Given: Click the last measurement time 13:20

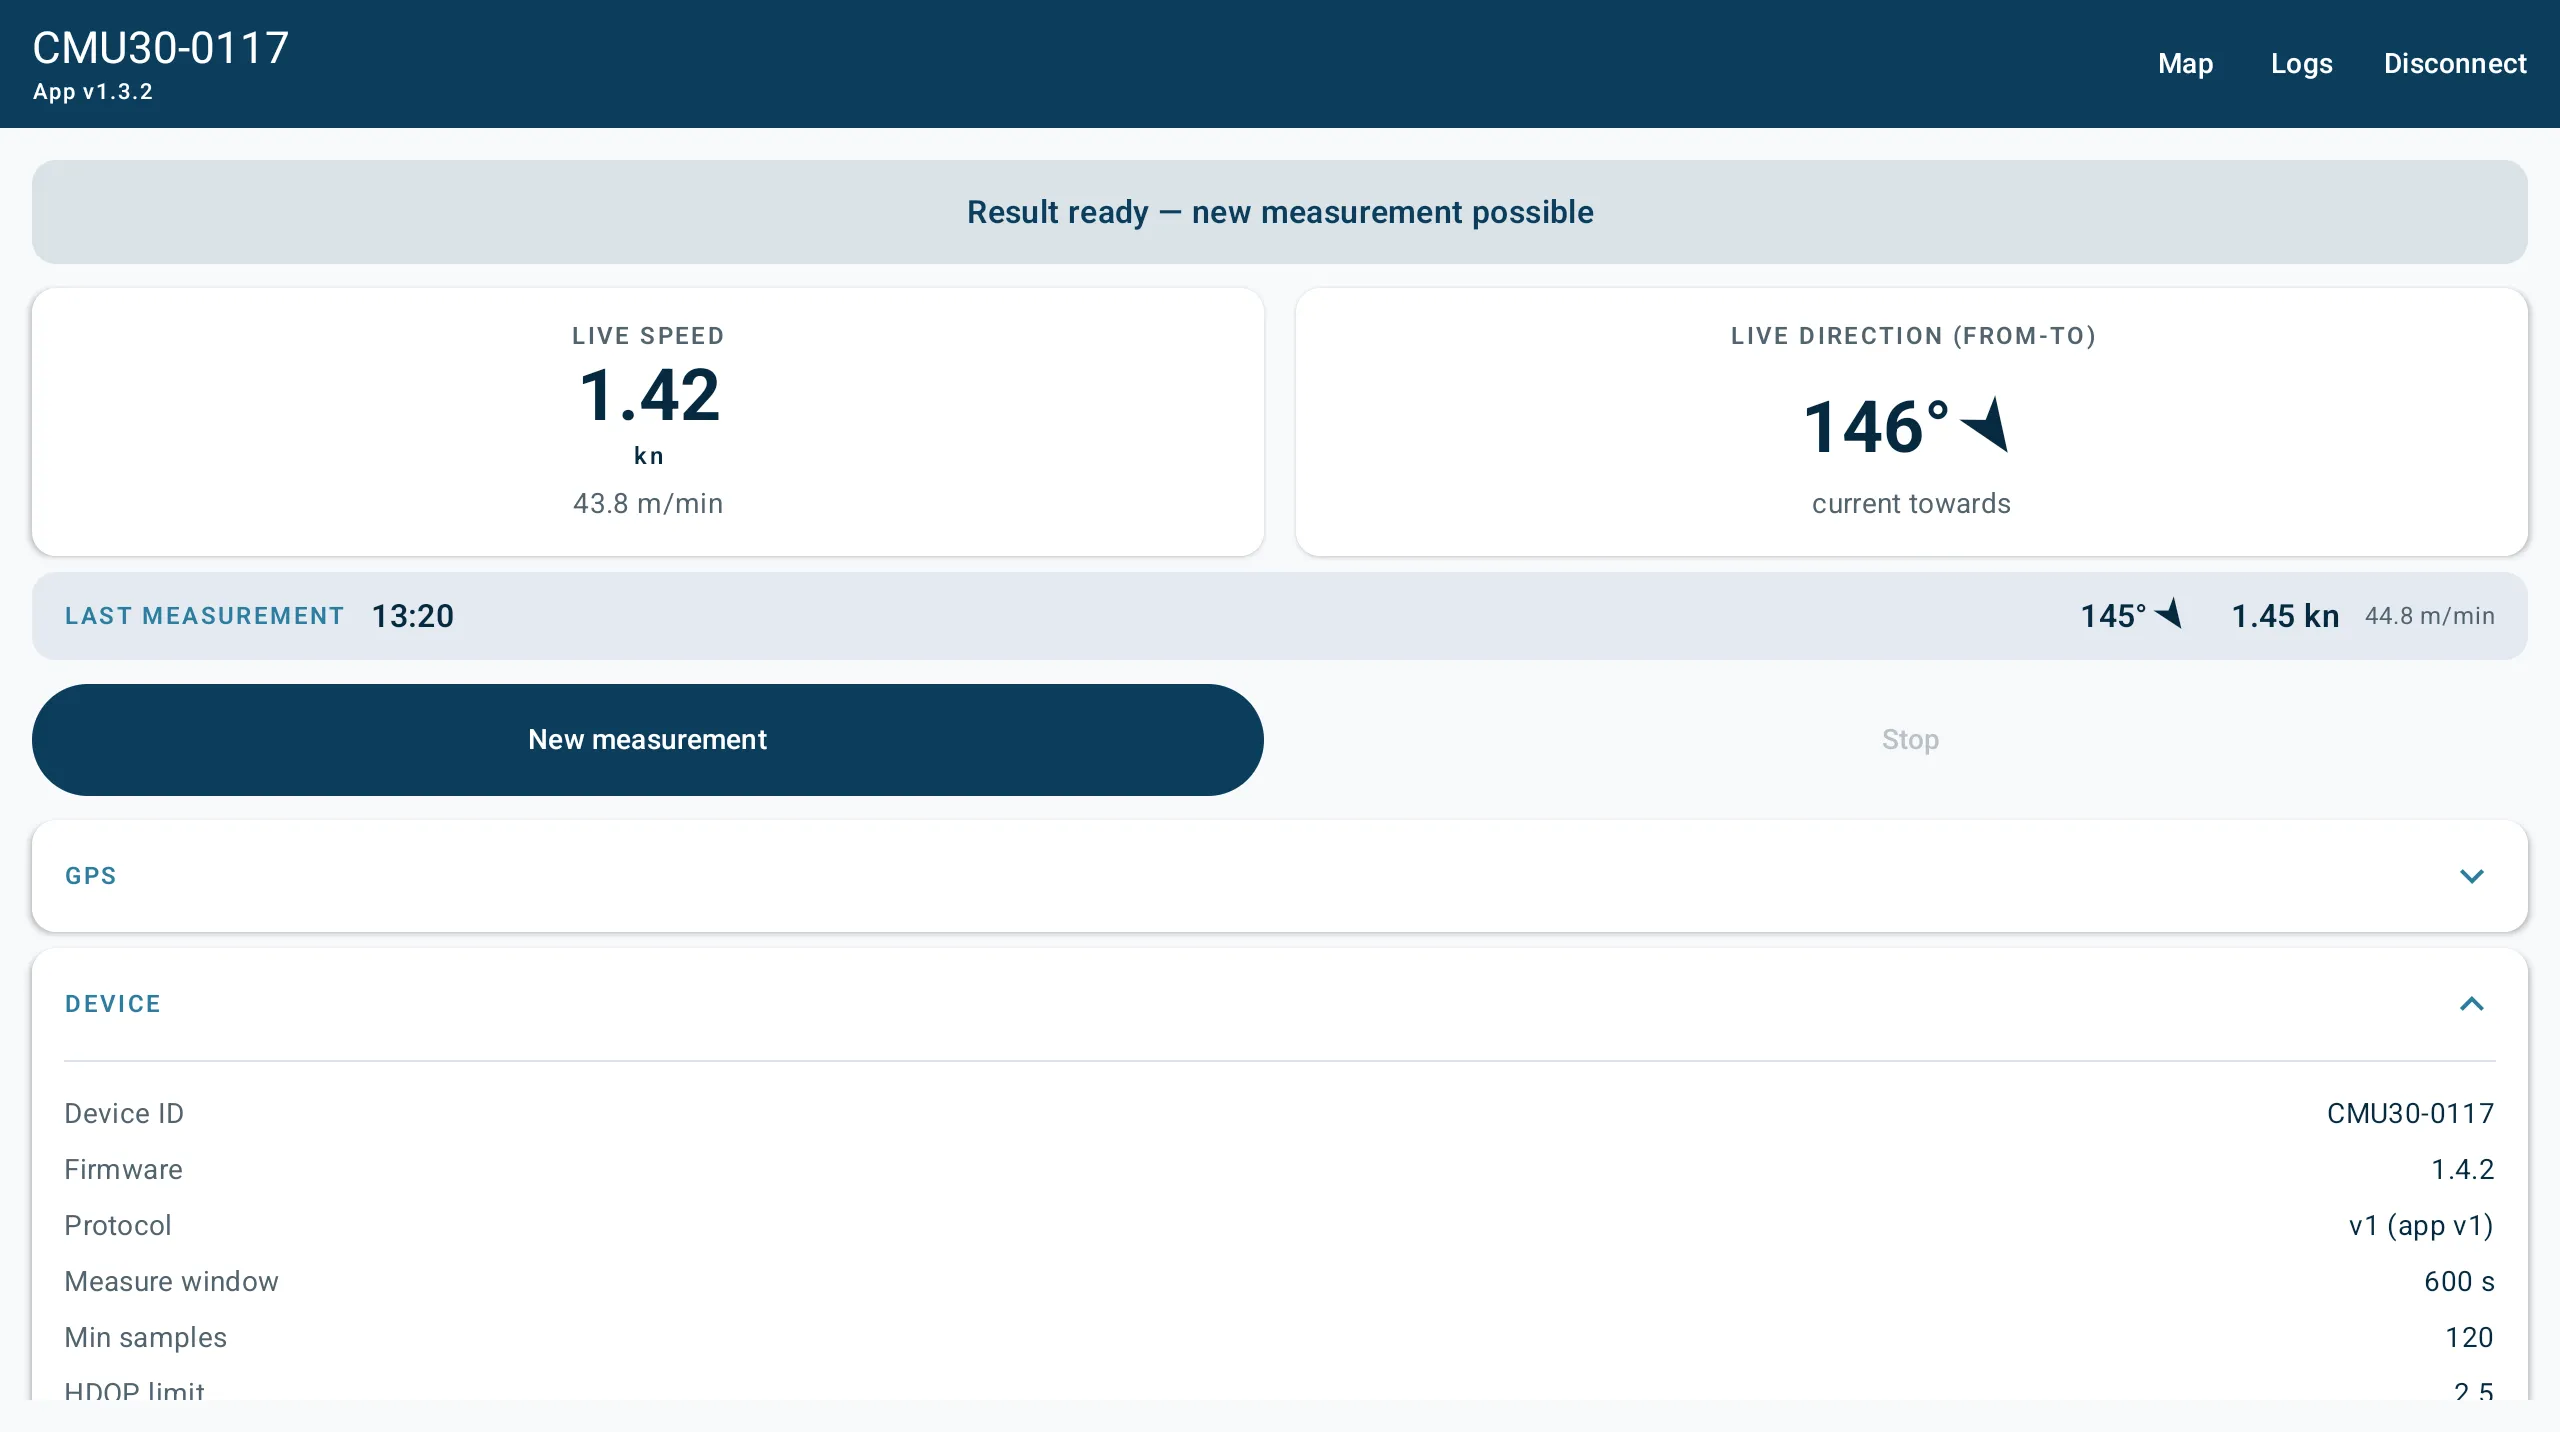Looking at the screenshot, I should click(x=413, y=616).
